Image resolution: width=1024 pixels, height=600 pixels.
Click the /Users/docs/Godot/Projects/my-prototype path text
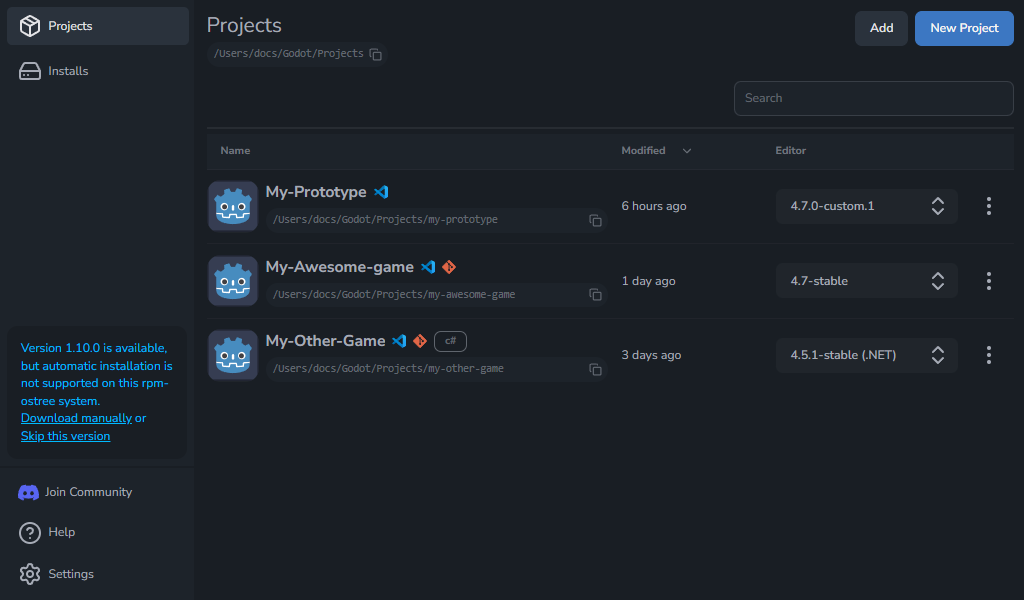[x=385, y=219]
